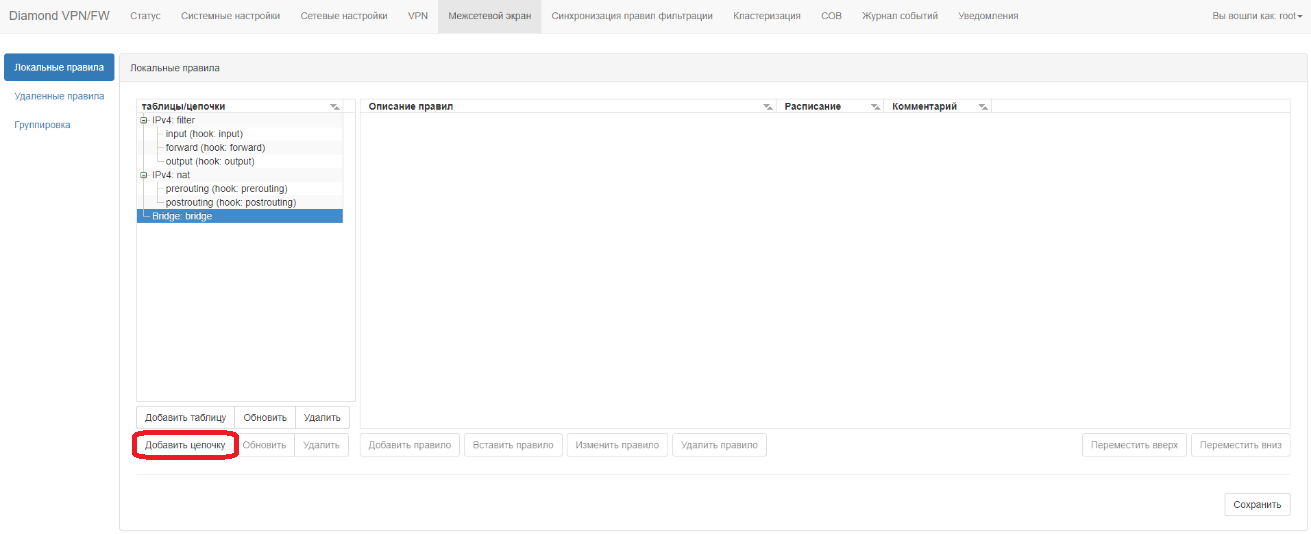Click the Diamond VPN/FW brand link

(59, 16)
